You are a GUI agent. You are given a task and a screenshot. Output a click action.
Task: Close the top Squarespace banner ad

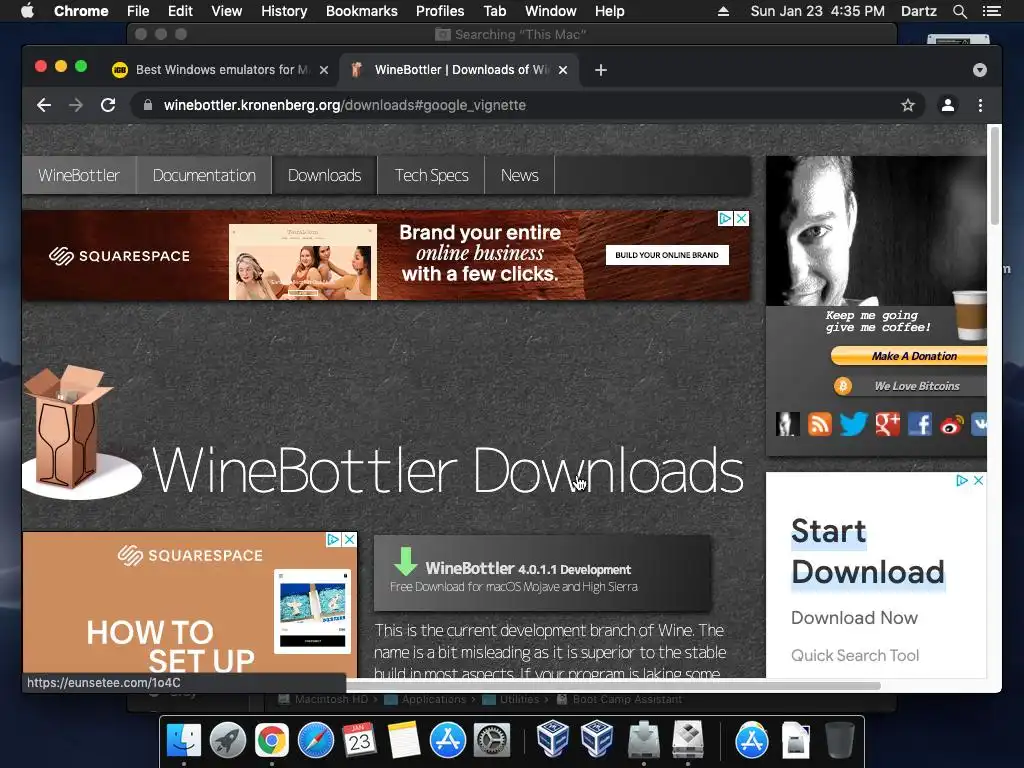(741, 219)
